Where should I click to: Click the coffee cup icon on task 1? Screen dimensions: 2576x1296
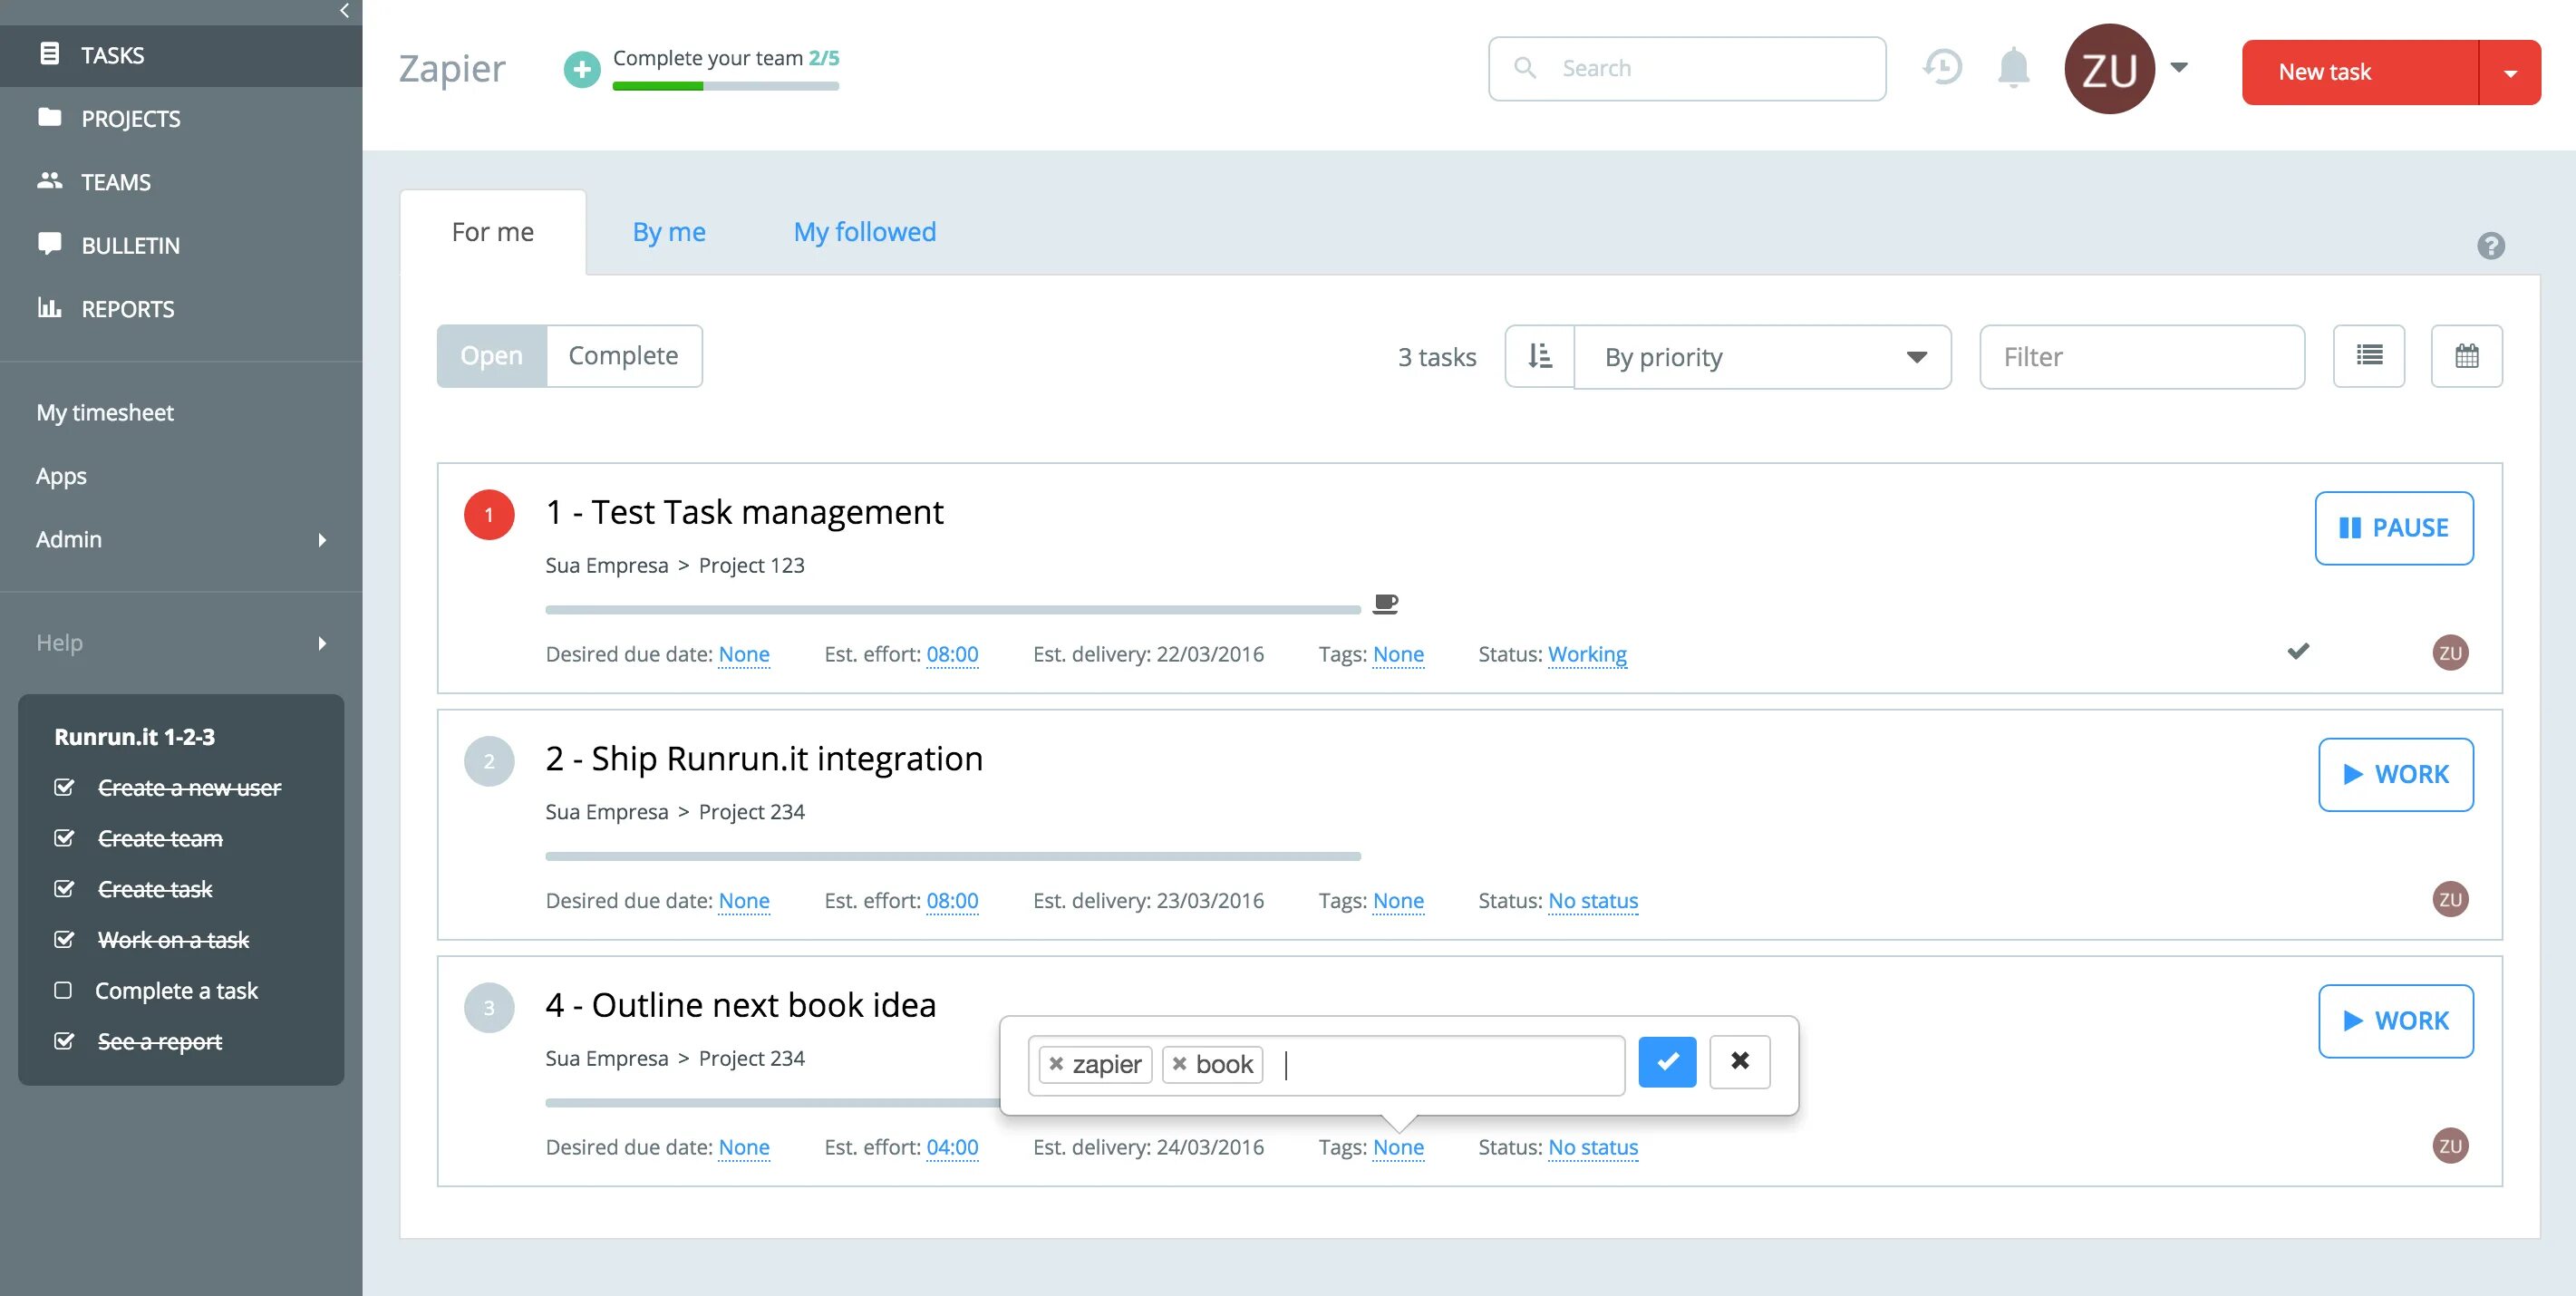coord(1385,603)
